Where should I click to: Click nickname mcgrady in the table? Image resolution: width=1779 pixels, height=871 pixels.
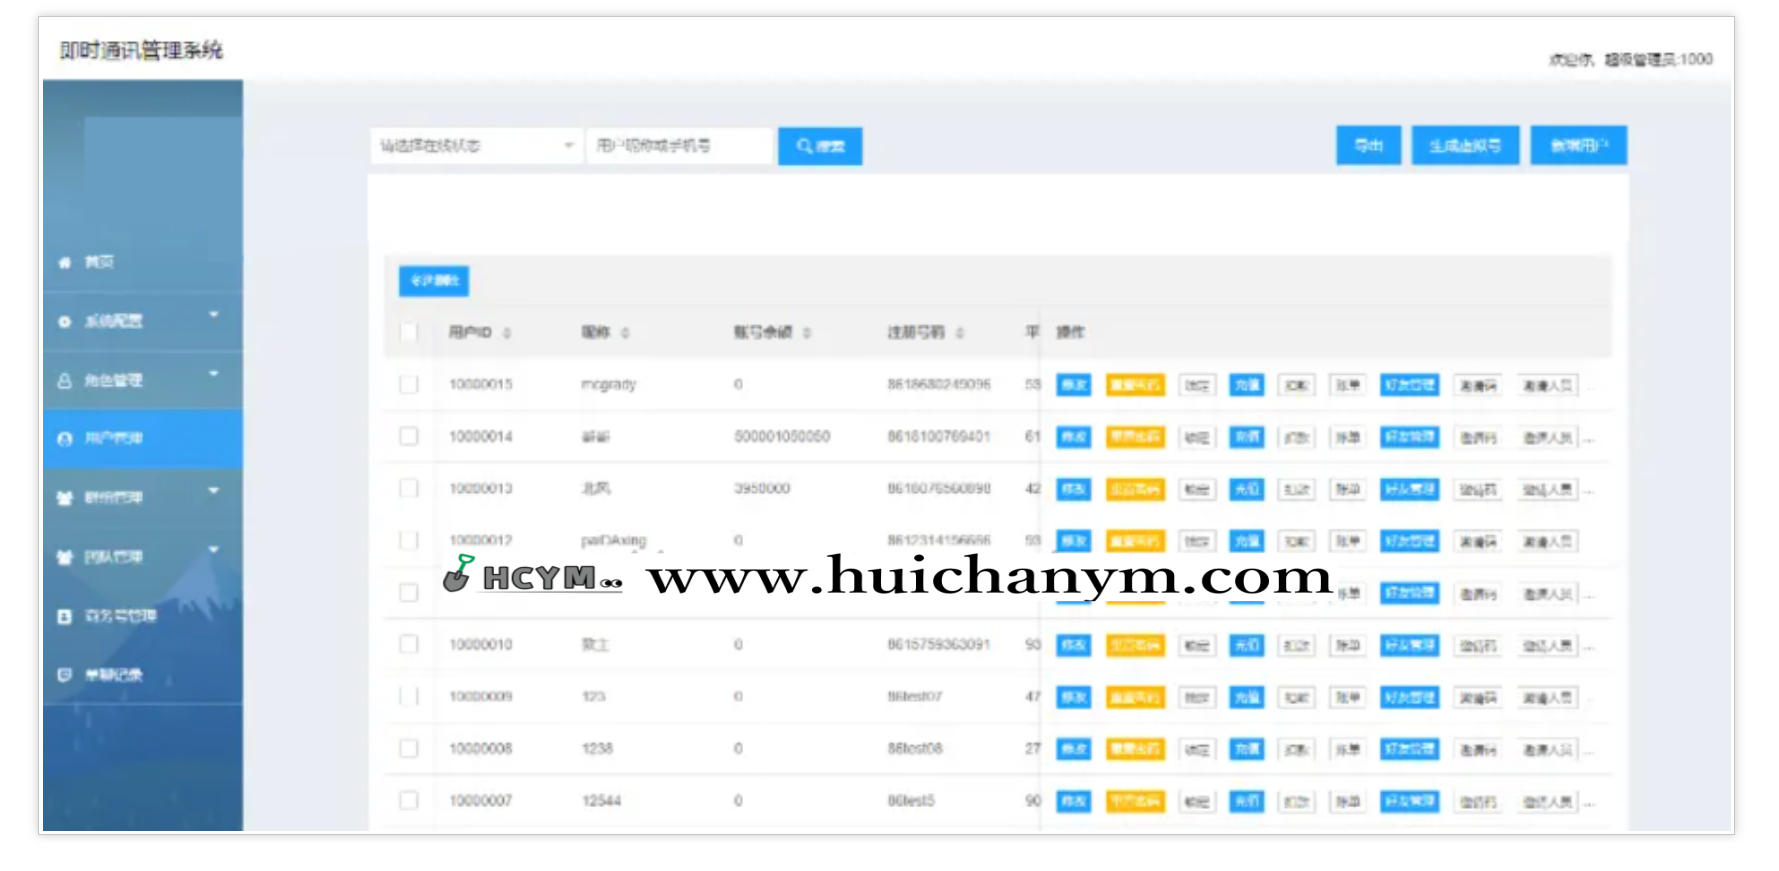[608, 384]
